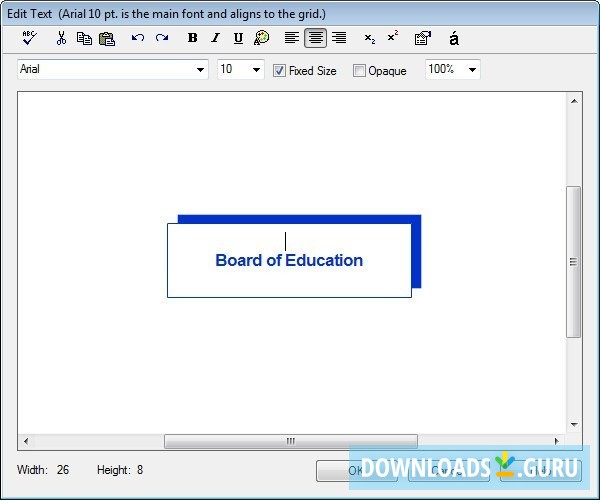Run the spell check tool

29,38
